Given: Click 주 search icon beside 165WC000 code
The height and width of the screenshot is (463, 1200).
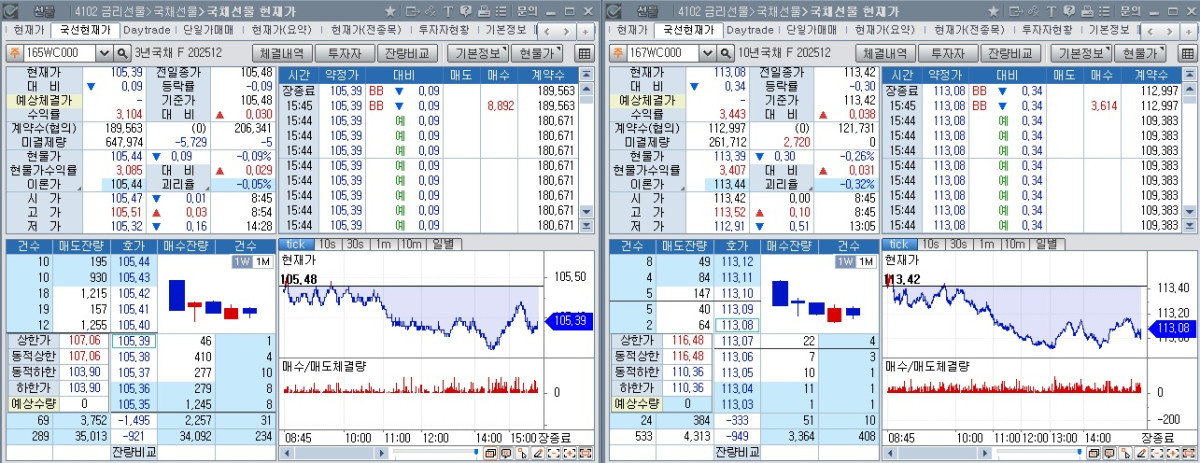Looking at the screenshot, I should click(14, 52).
